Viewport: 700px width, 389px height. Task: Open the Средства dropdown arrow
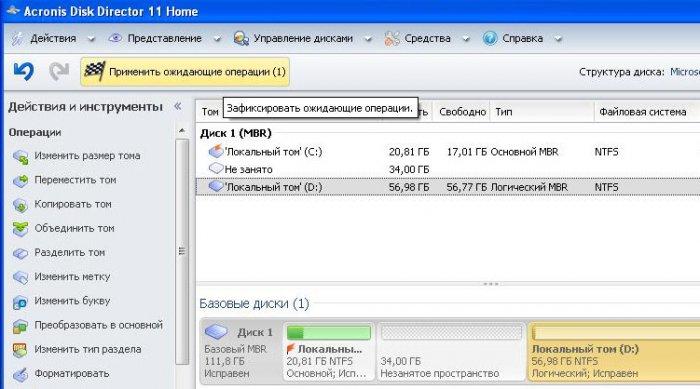pyautogui.click(x=466, y=39)
